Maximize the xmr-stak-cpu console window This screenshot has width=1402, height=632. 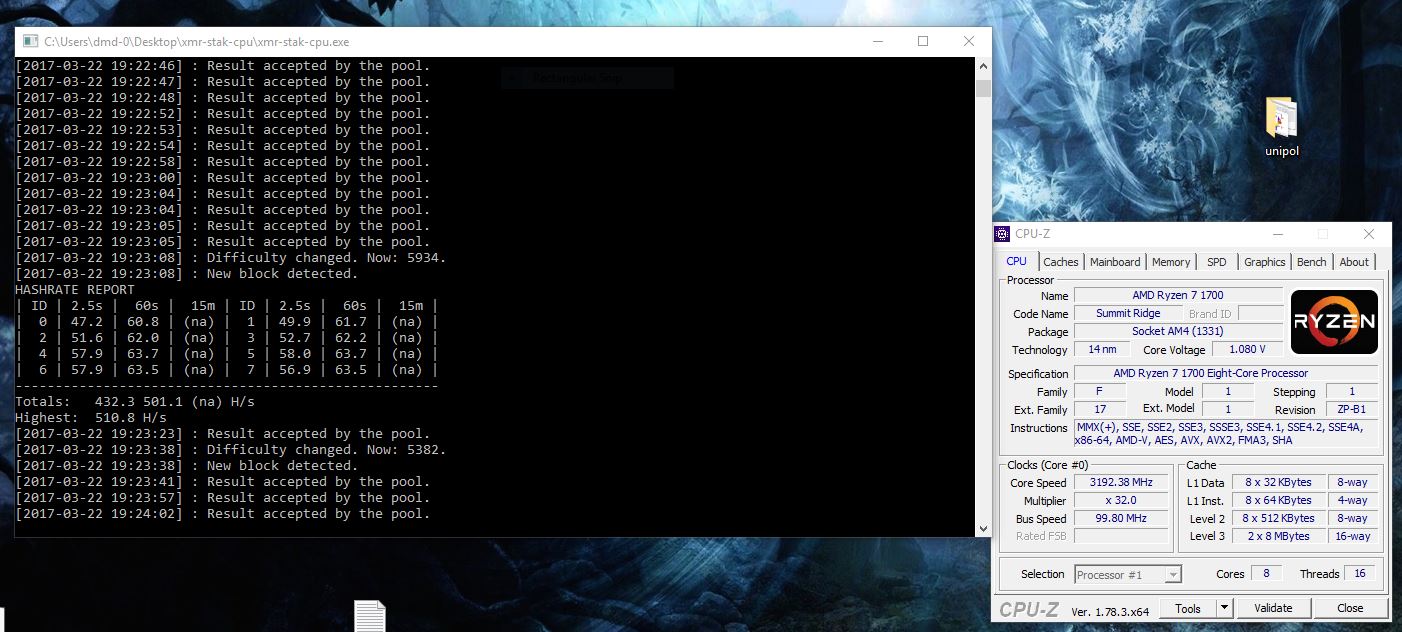point(923,42)
